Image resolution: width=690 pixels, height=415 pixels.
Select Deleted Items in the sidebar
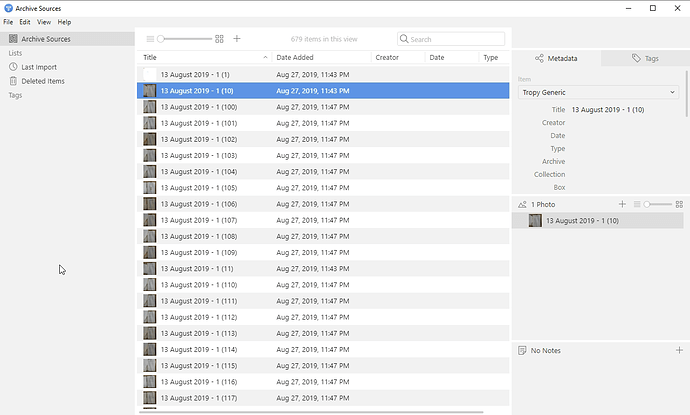[x=67, y=81]
